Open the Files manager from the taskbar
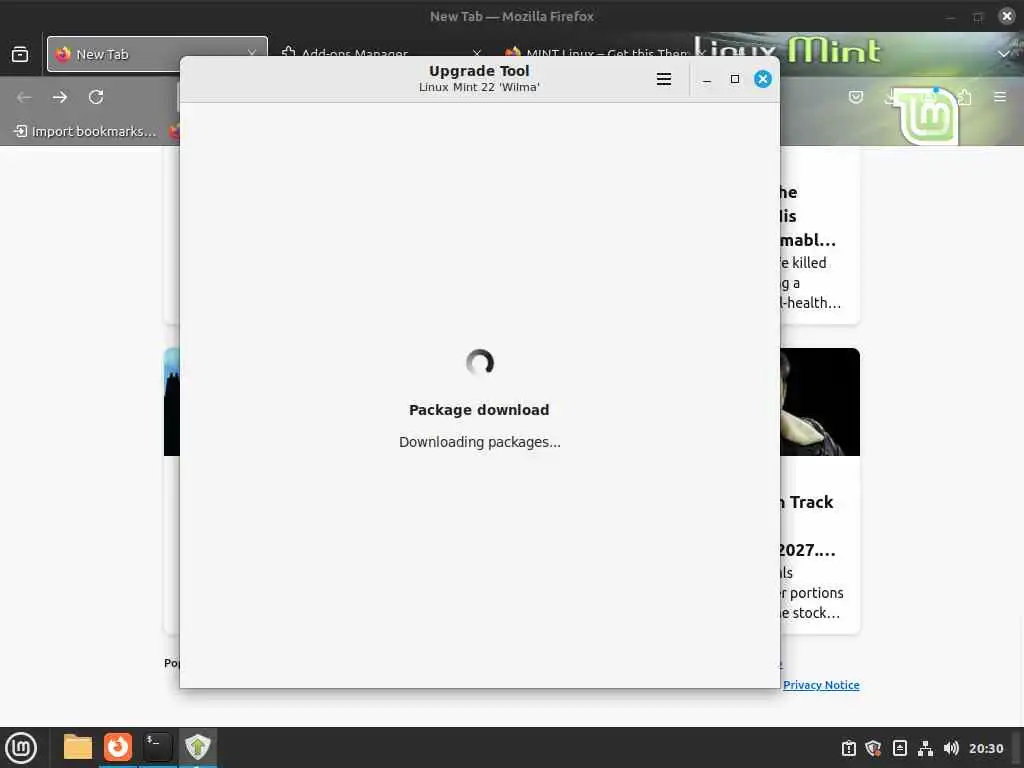The image size is (1024, 768). point(78,747)
